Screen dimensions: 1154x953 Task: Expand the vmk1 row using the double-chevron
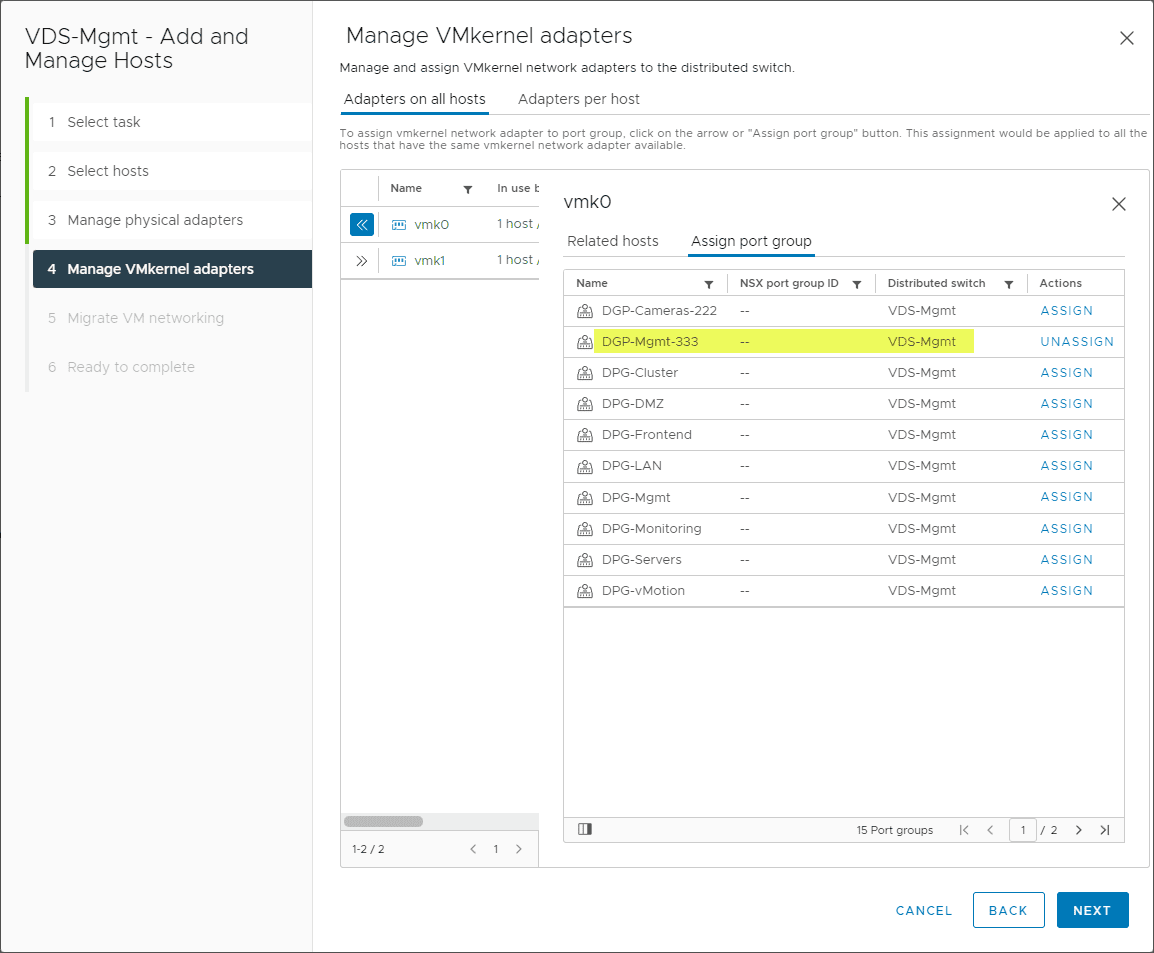click(361, 260)
